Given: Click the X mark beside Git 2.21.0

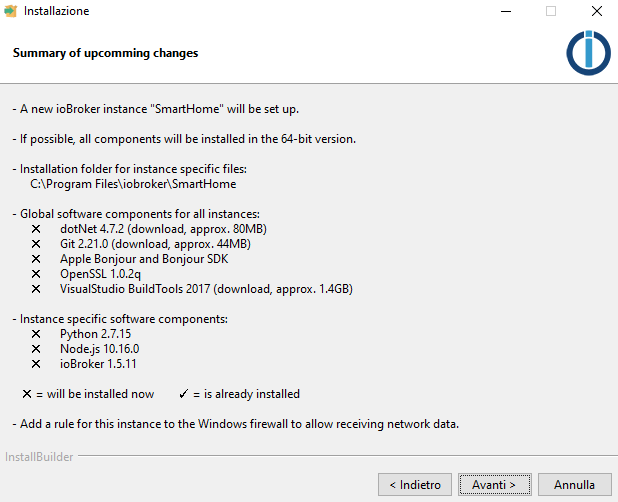Looking at the screenshot, I should point(36,244).
